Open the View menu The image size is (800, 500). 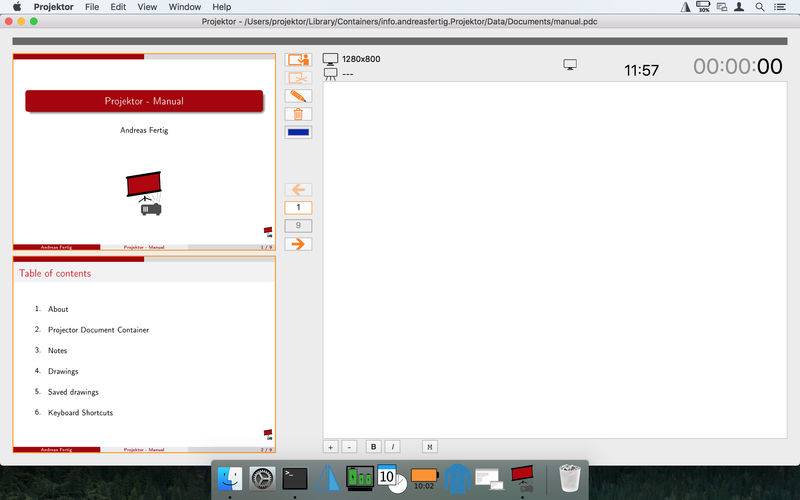[x=147, y=7]
